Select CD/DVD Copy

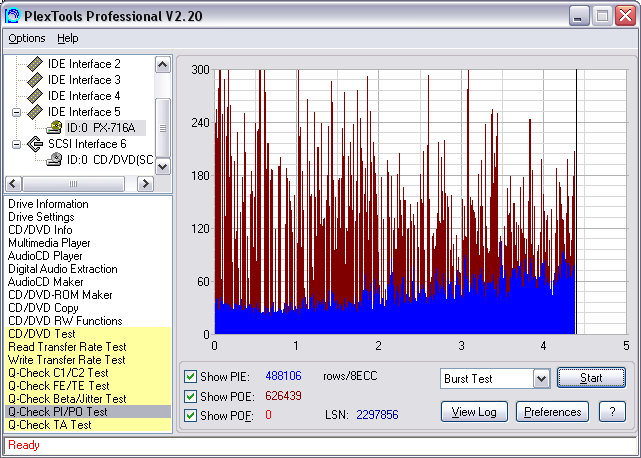click(43, 308)
